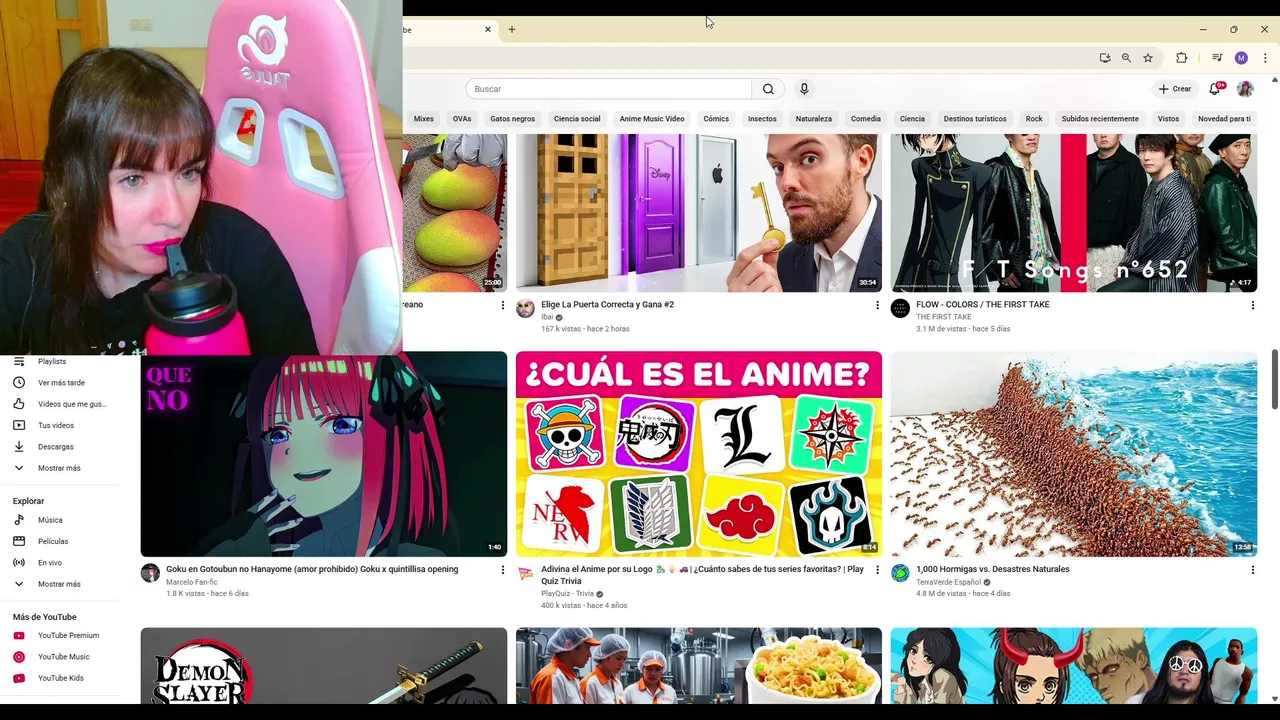Open the YouTube account avatar menu
Viewport: 1280px width, 720px height.
point(1245,89)
